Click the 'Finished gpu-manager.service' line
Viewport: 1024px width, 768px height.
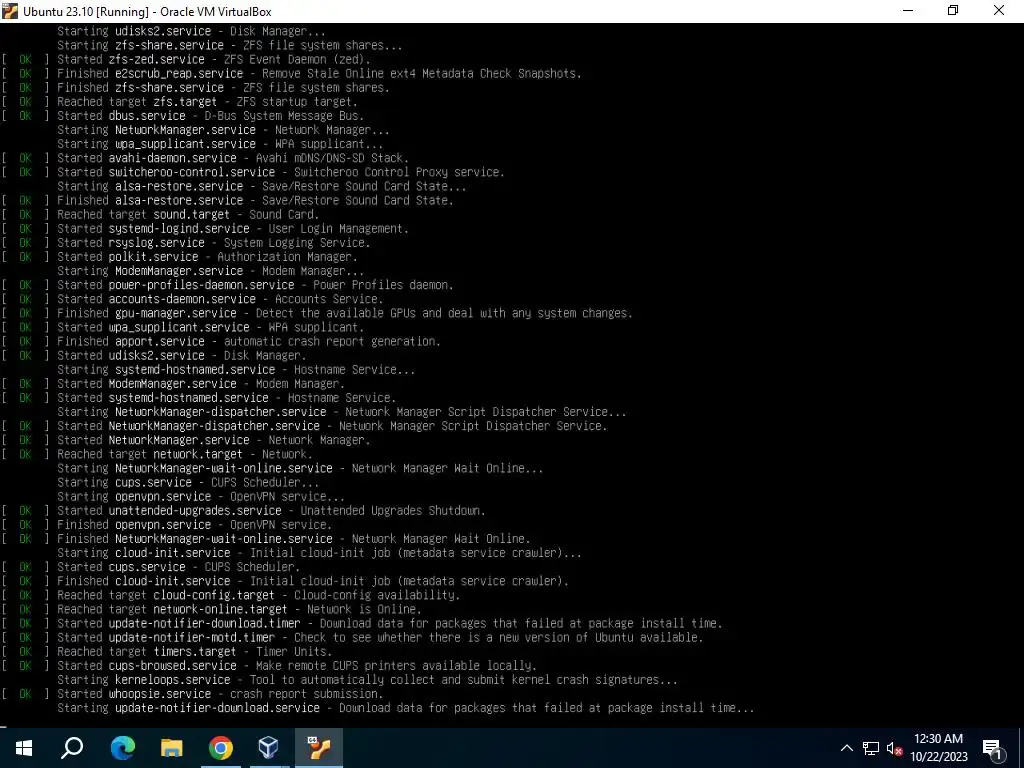pyautogui.click(x=317, y=313)
